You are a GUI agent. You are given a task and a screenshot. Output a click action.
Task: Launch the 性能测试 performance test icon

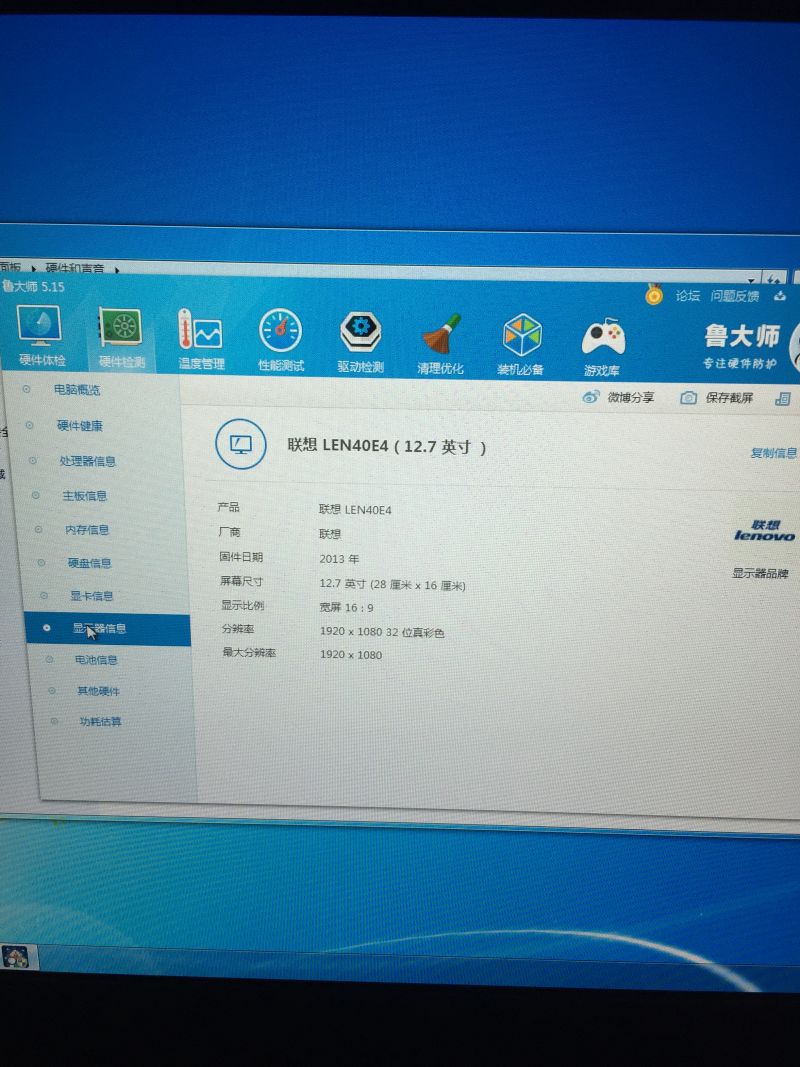280,340
